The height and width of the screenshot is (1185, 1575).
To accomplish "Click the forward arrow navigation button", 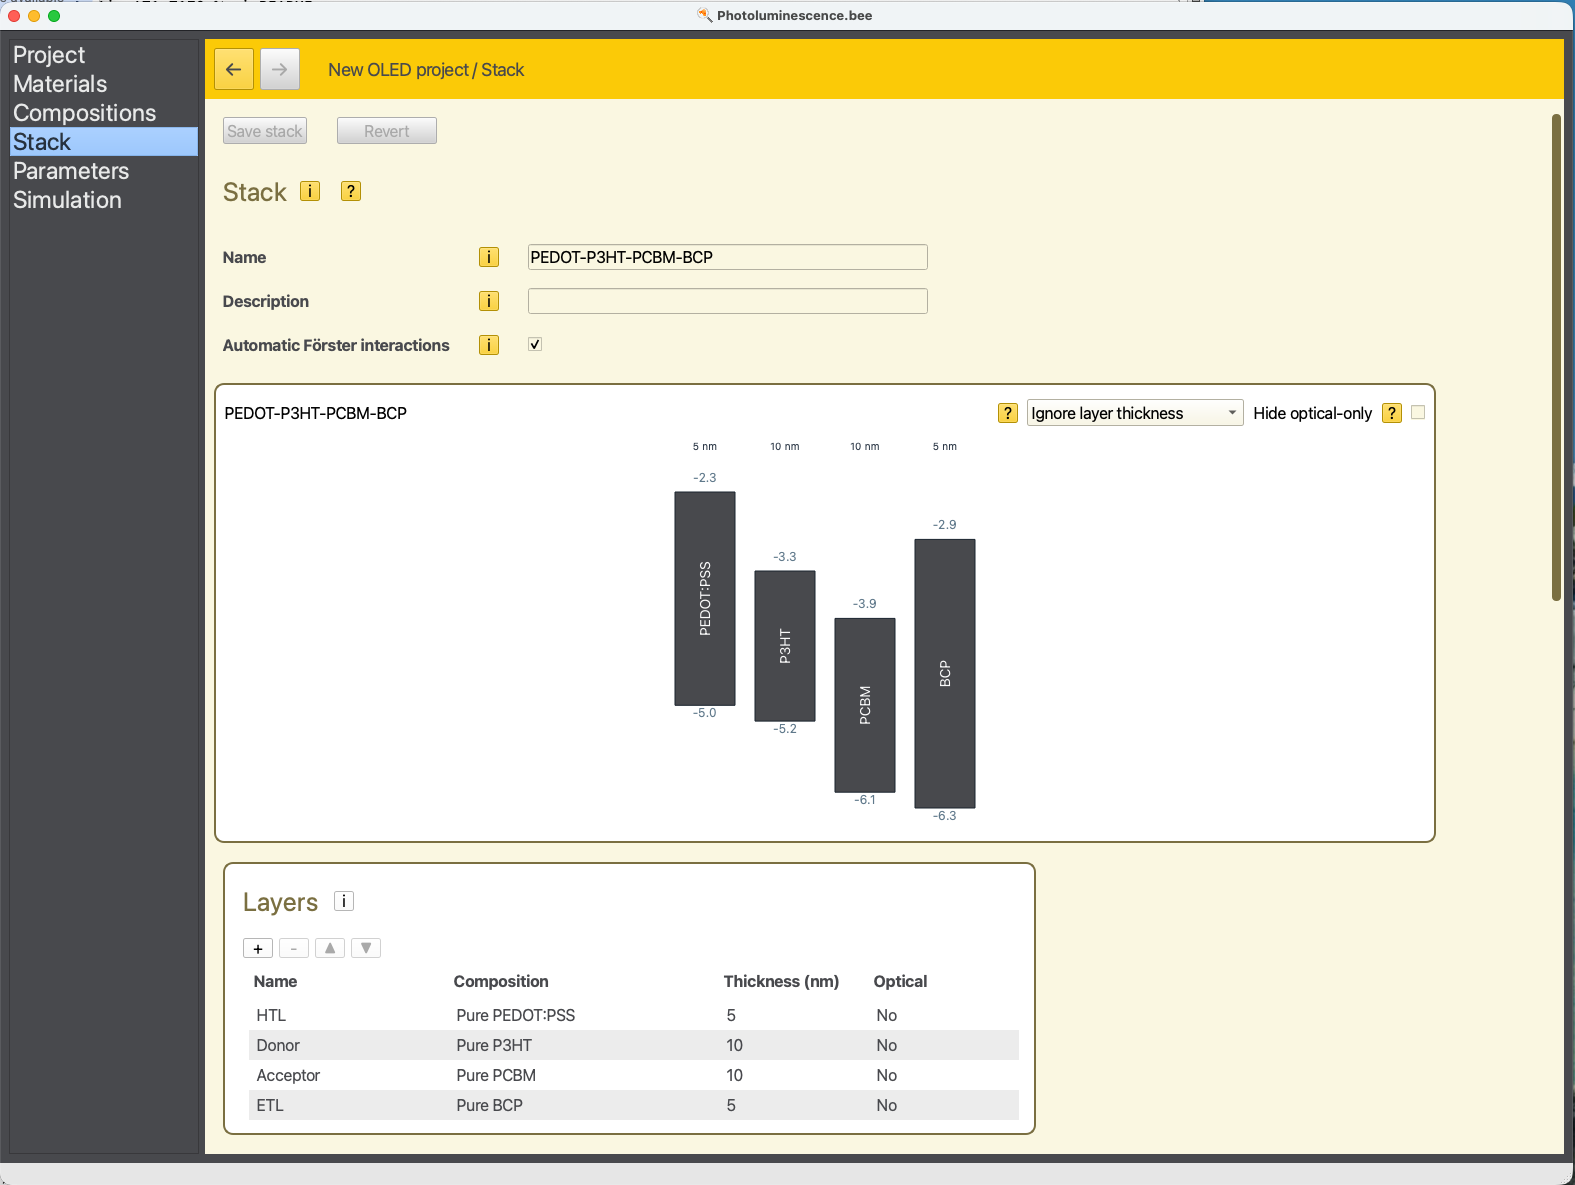I will coord(280,69).
